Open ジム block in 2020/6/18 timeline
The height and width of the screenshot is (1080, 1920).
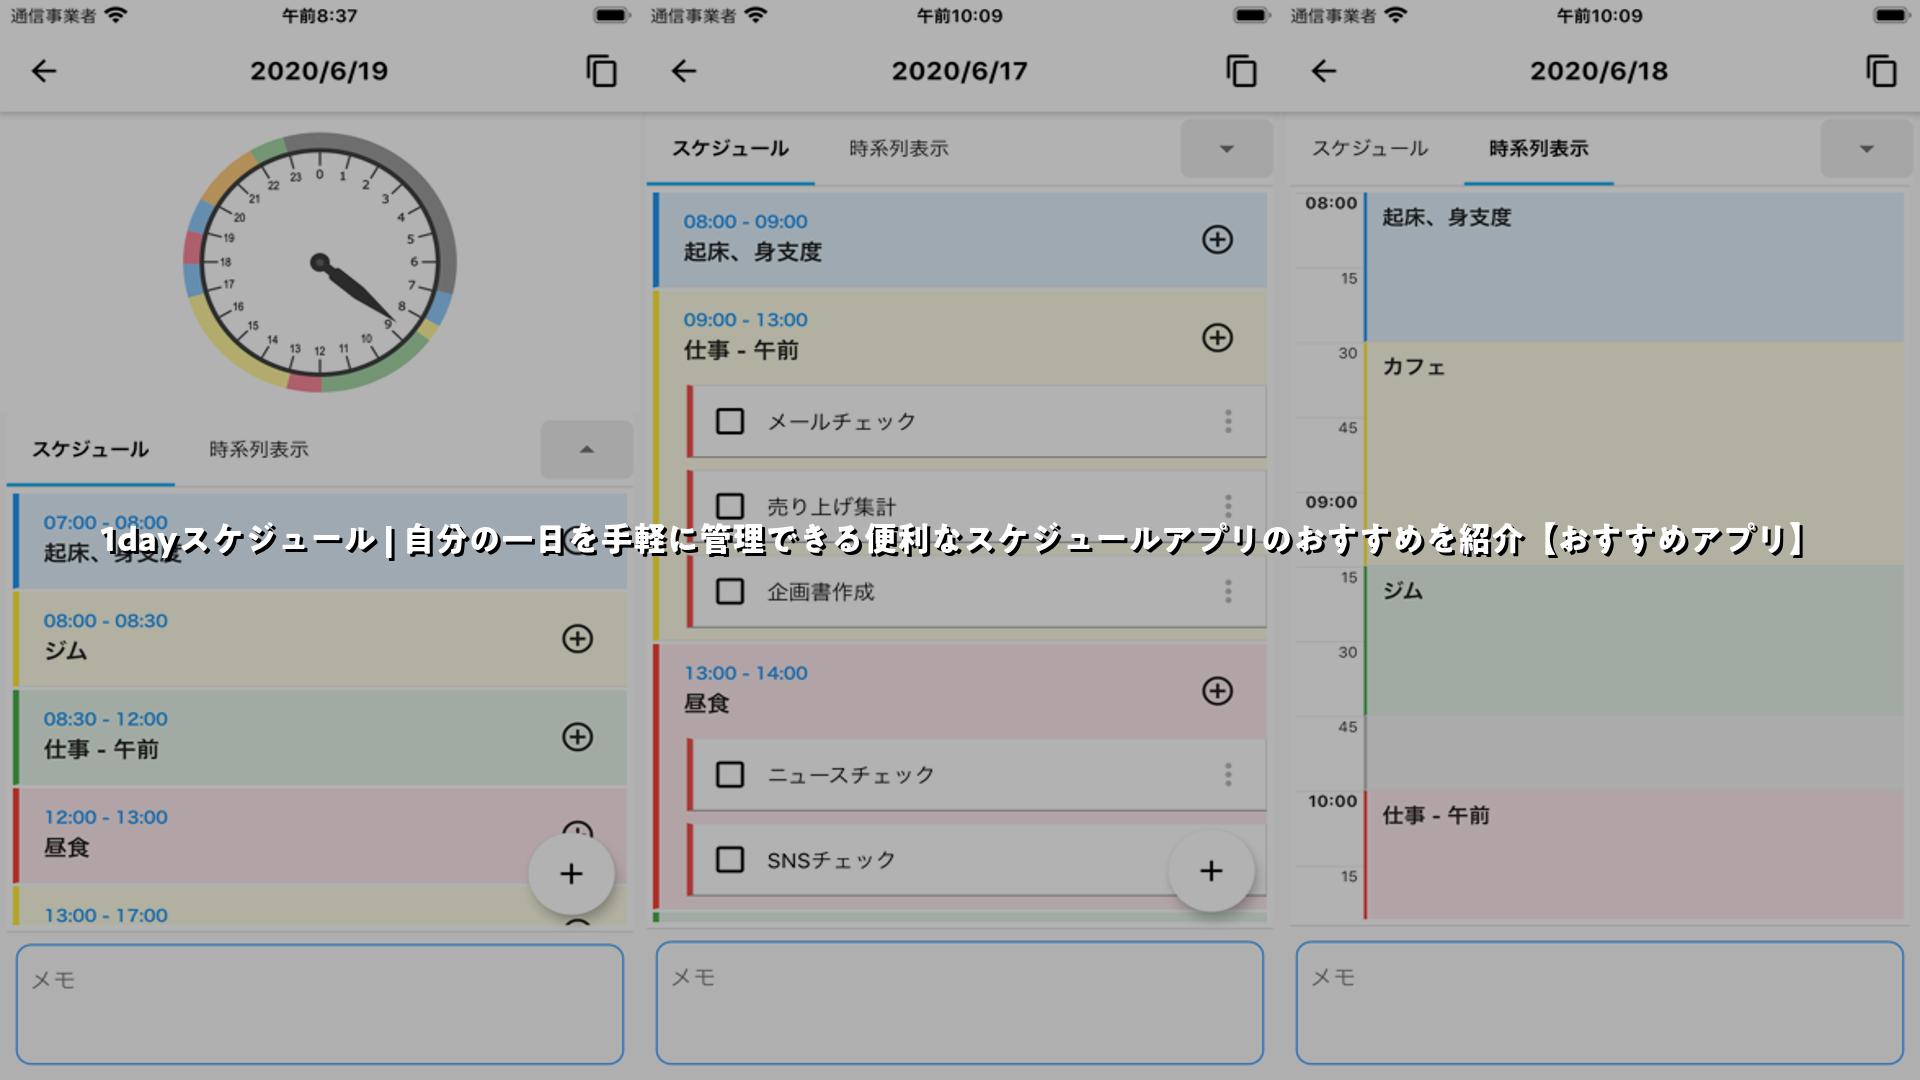(1634, 640)
